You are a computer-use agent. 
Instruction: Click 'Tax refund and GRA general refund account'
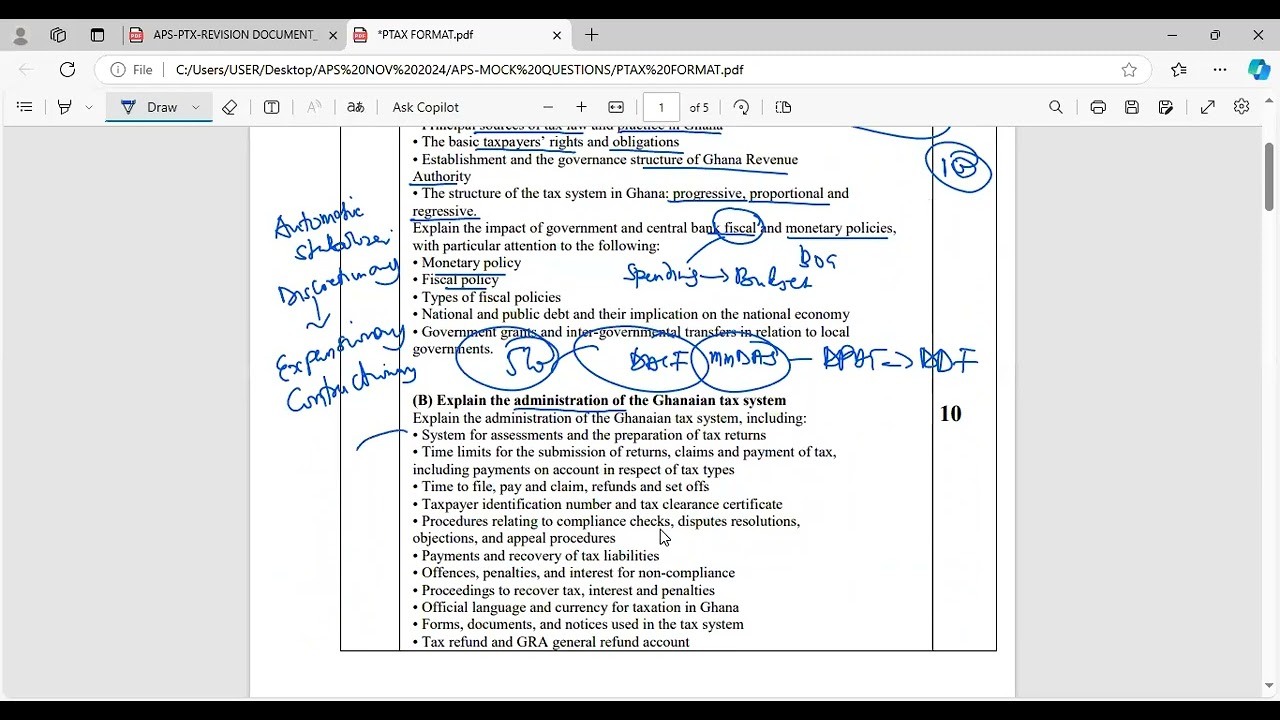coord(555,642)
